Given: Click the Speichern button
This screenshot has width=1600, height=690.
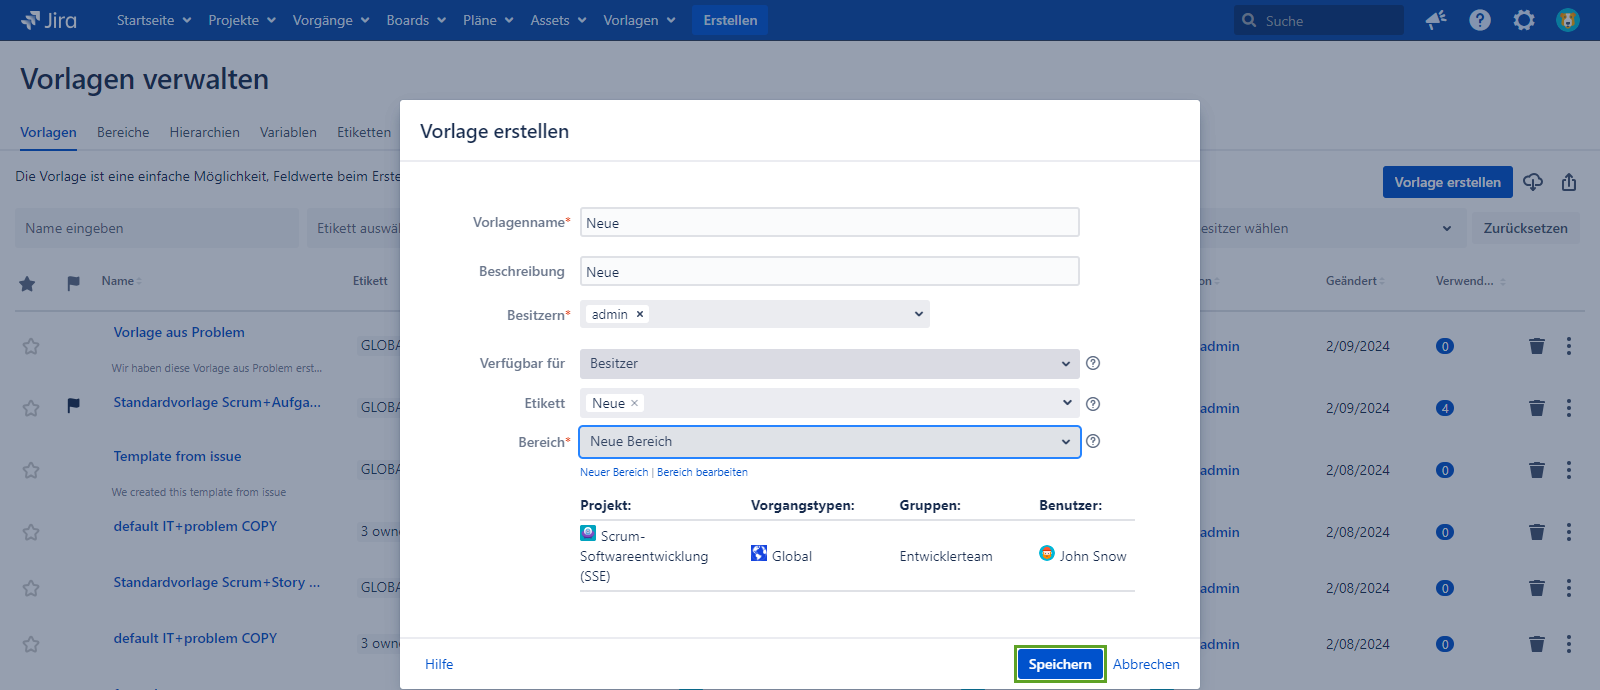Looking at the screenshot, I should coord(1060,664).
